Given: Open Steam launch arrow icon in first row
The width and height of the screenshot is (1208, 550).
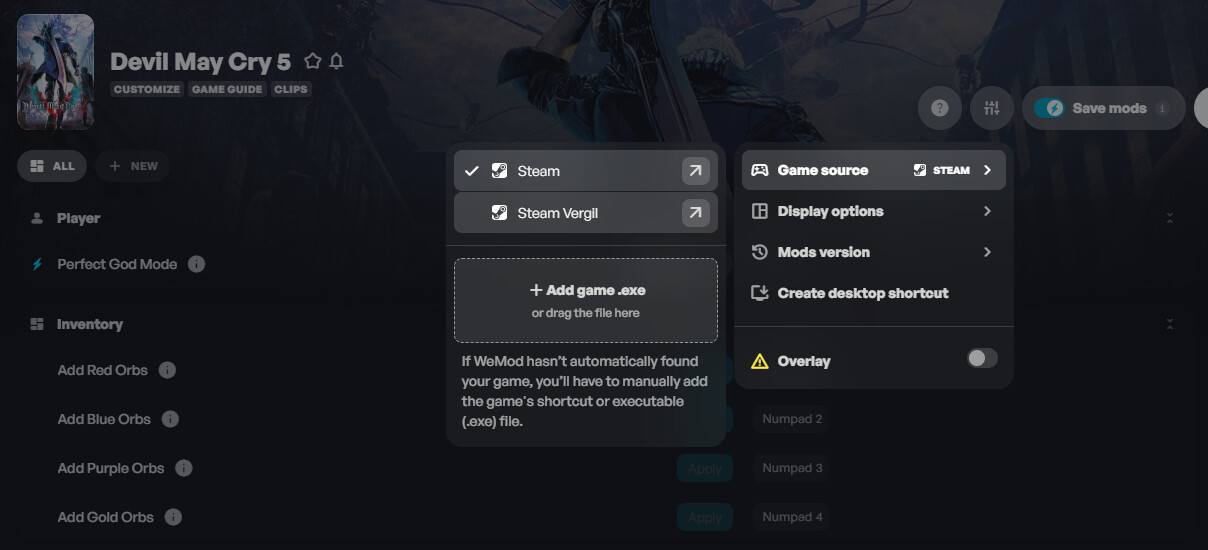Looking at the screenshot, I should 696,171.
